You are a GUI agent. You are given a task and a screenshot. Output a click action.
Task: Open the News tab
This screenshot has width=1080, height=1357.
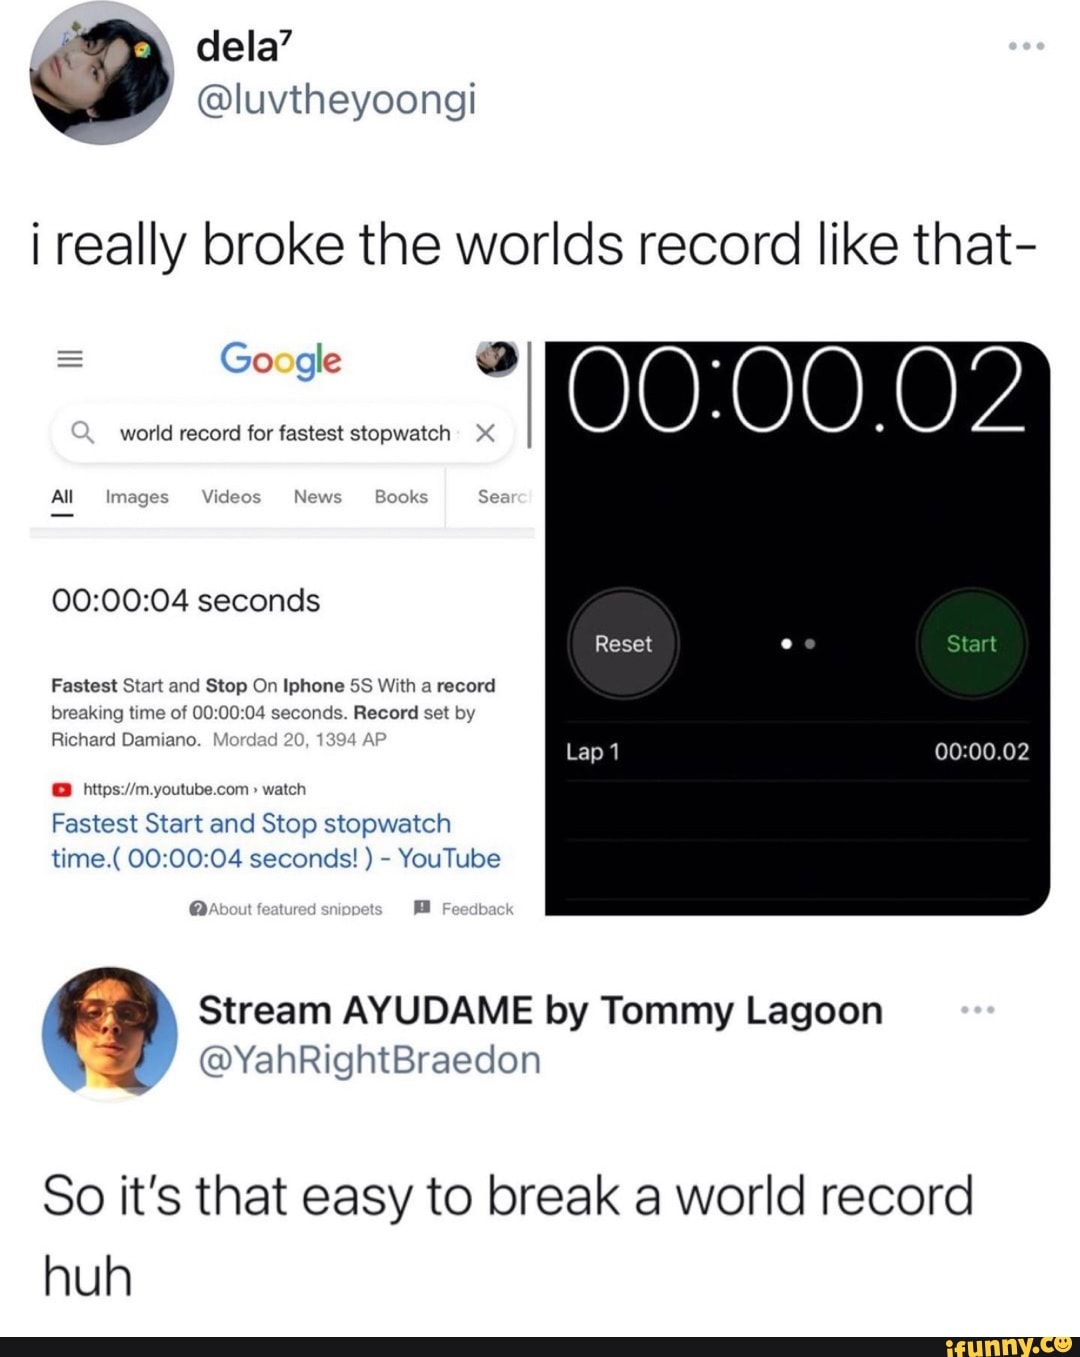coord(318,497)
